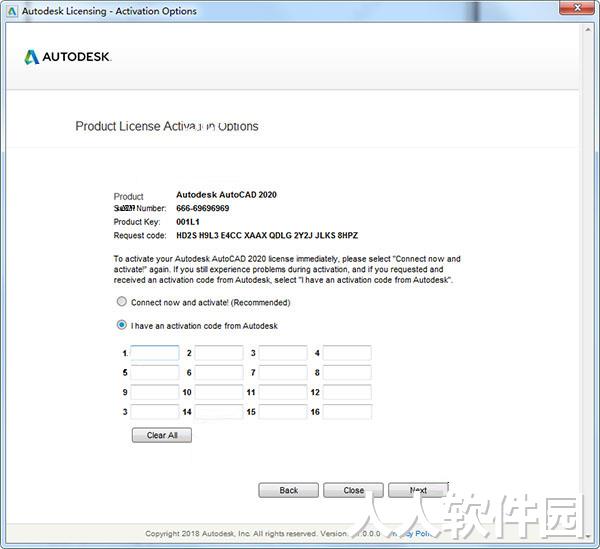
Task: Click the Close button at bottom
Action: [353, 490]
